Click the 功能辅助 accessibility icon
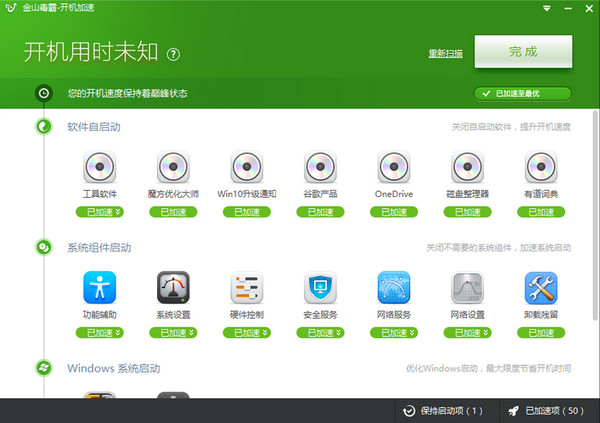The image size is (600, 423). [99, 287]
